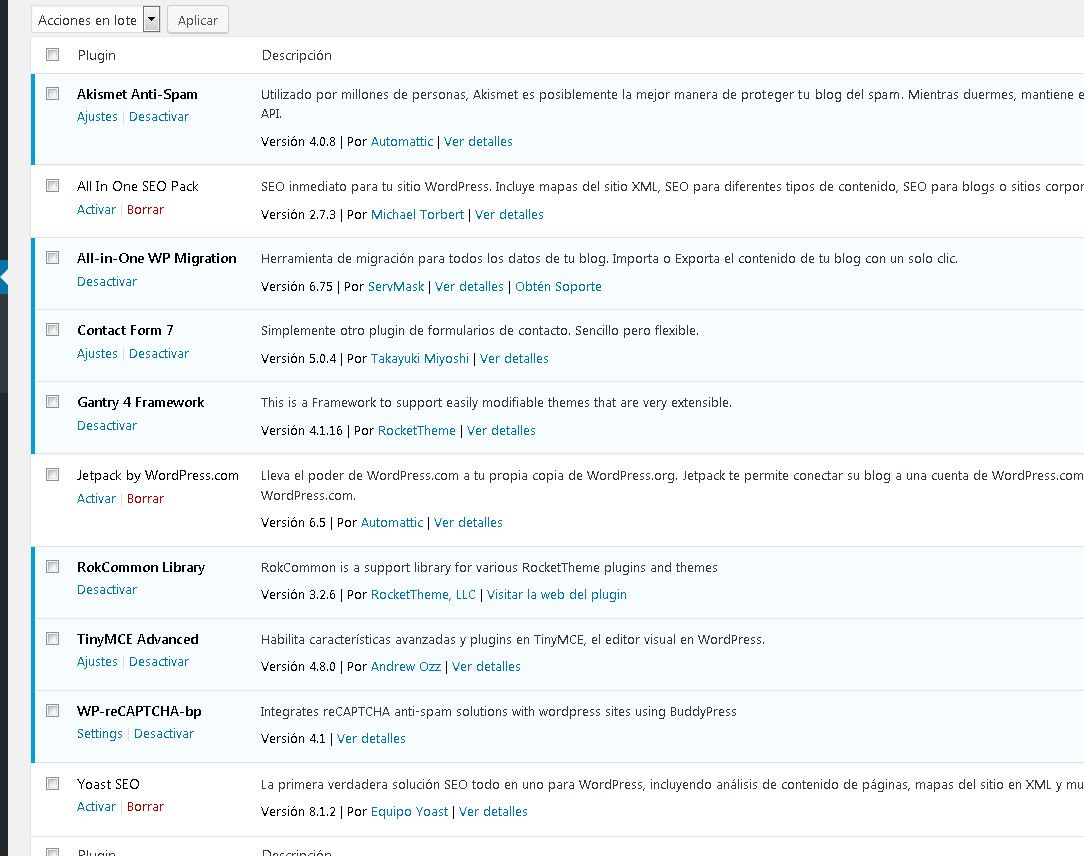Click Ver detalles for WP-reCAPTCHA-bp
This screenshot has height=856, width=1084.
(x=371, y=738)
